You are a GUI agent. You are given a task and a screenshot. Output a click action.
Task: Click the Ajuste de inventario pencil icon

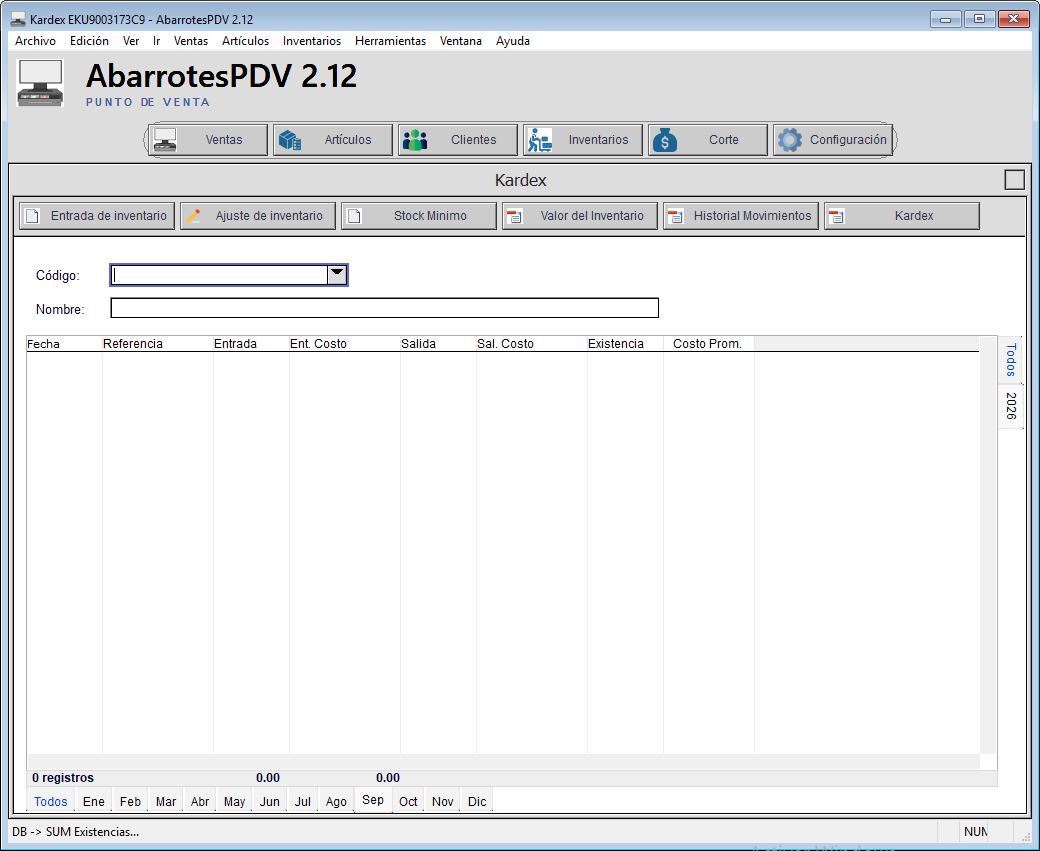(193, 216)
